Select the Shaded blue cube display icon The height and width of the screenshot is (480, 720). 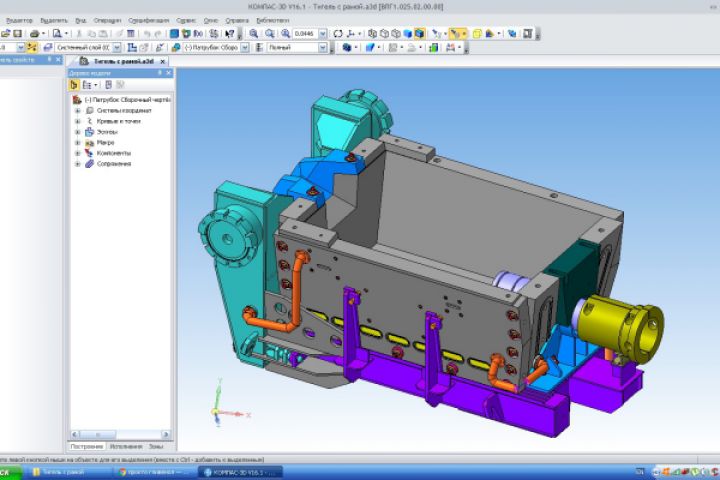(x=407, y=34)
